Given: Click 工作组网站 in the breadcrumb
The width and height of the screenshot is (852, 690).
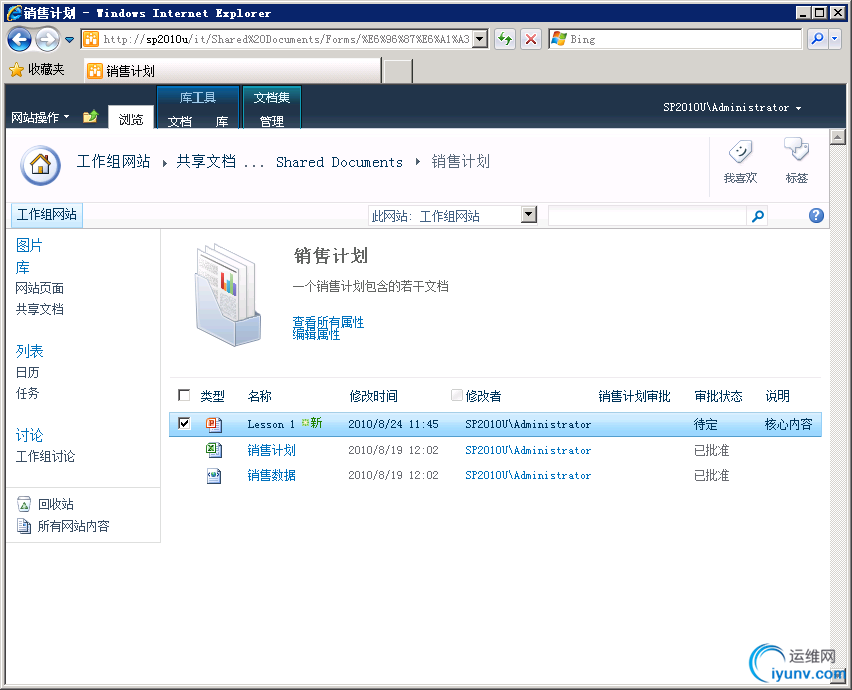Looking at the screenshot, I should tap(113, 161).
